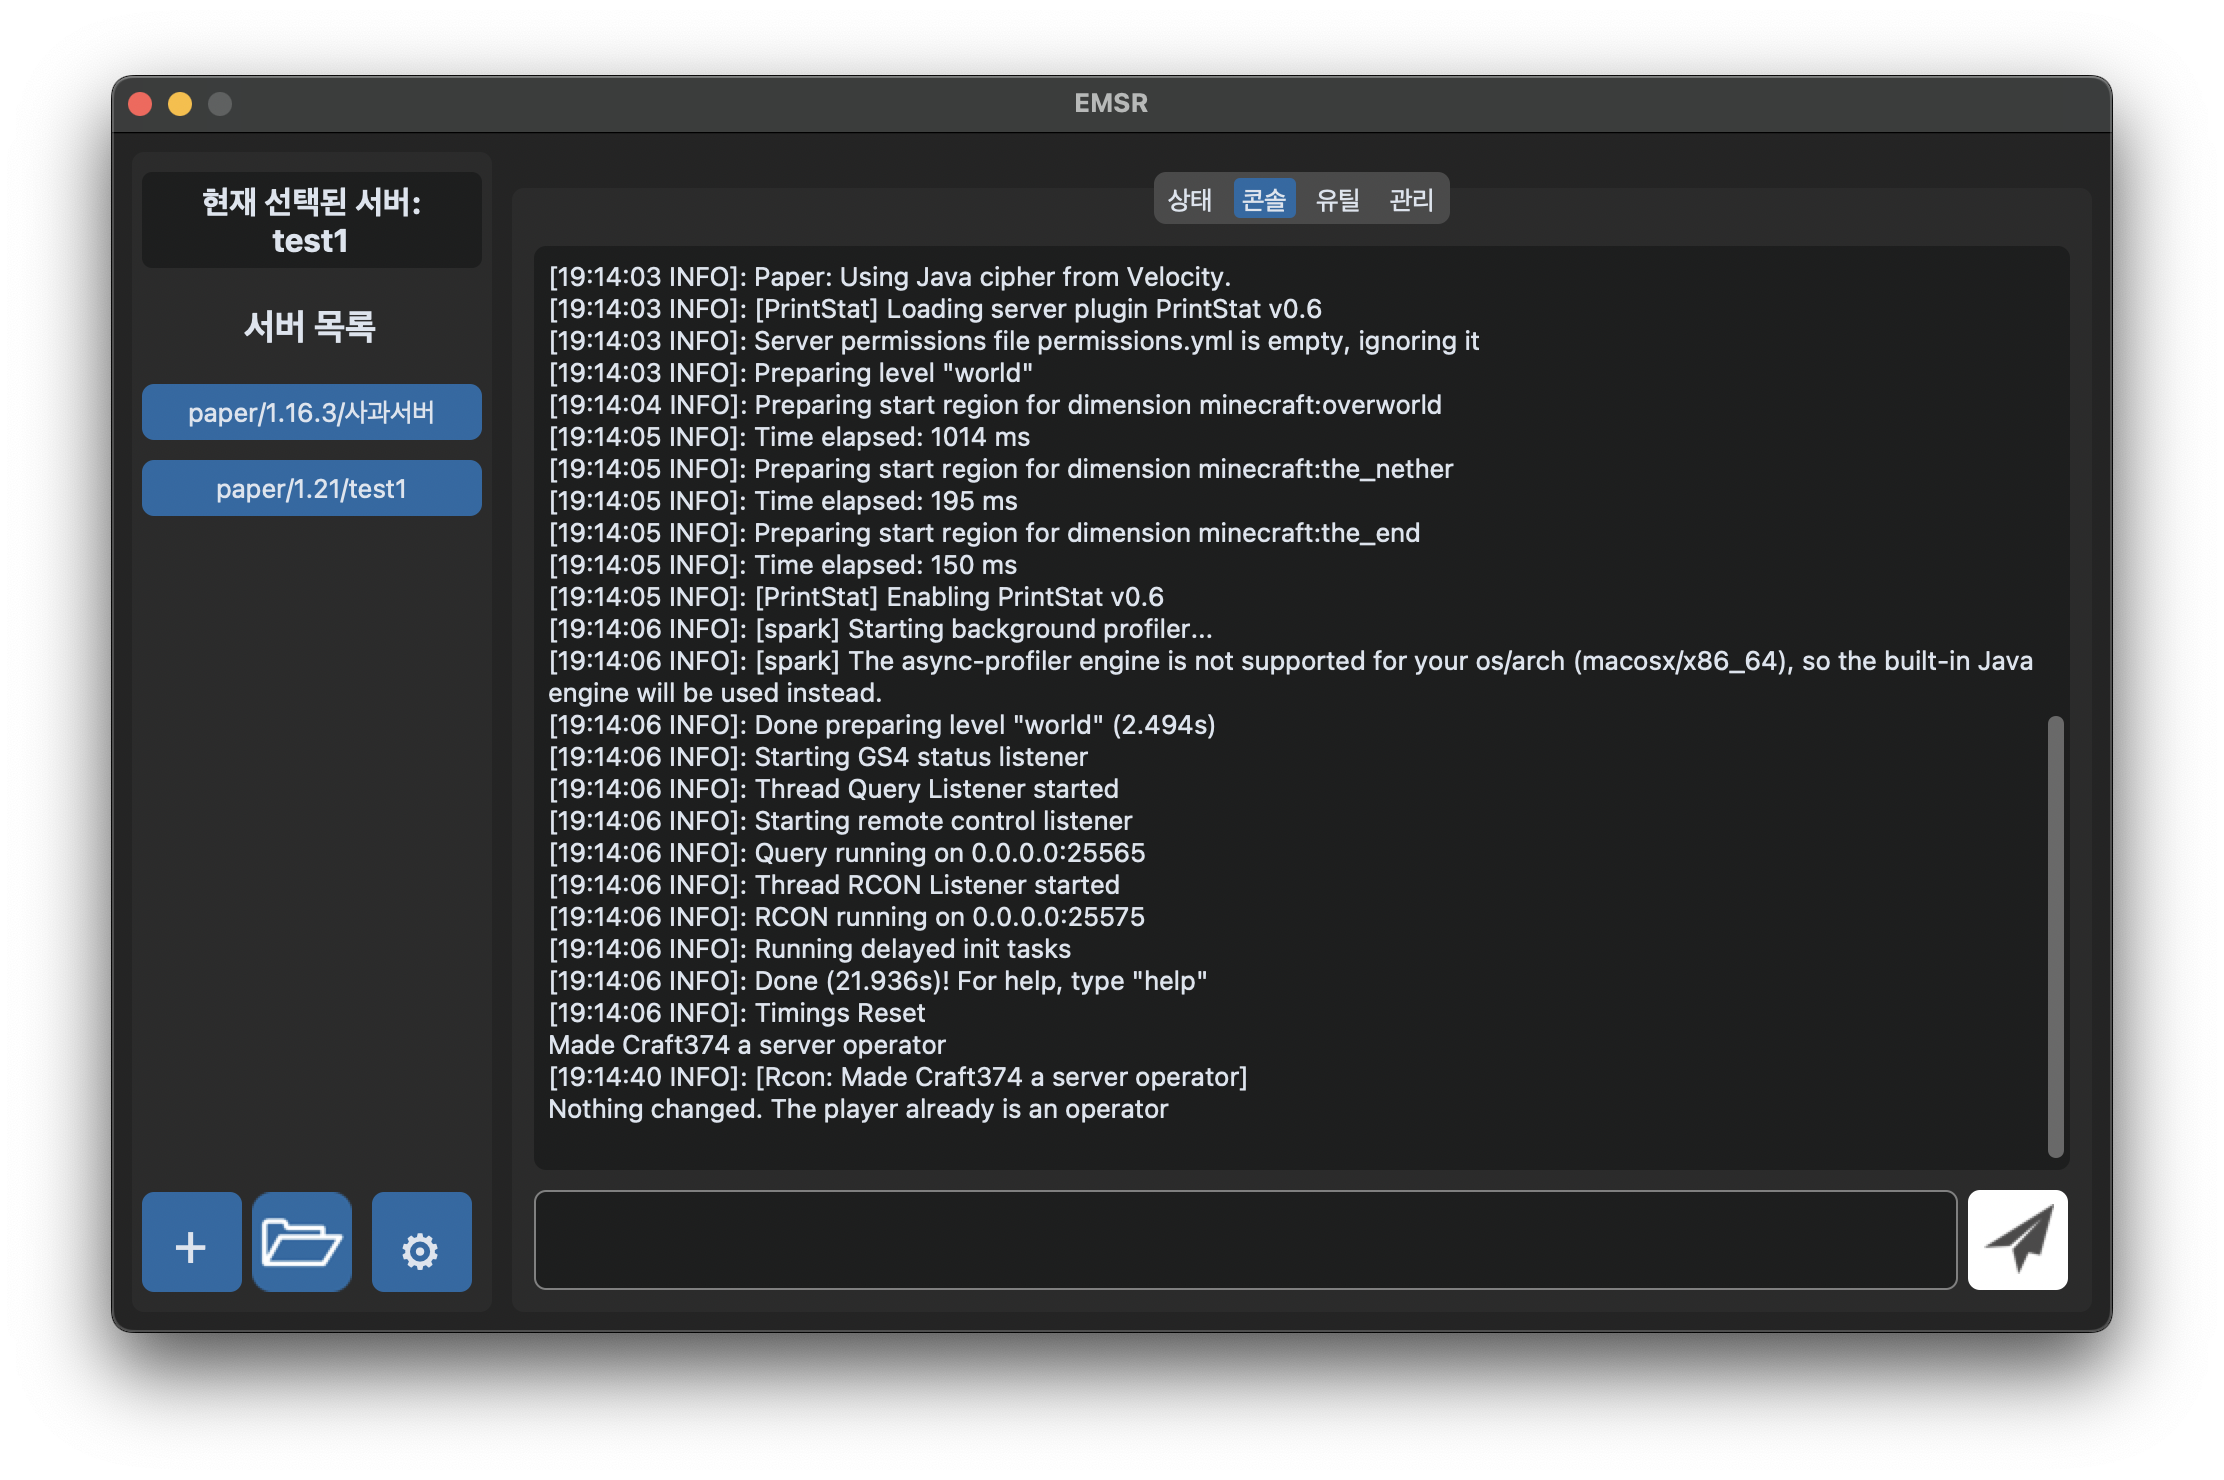Click log line 'Time elapsed: 195 ms'
Viewport: 2224px width, 1480px height.
point(783,501)
